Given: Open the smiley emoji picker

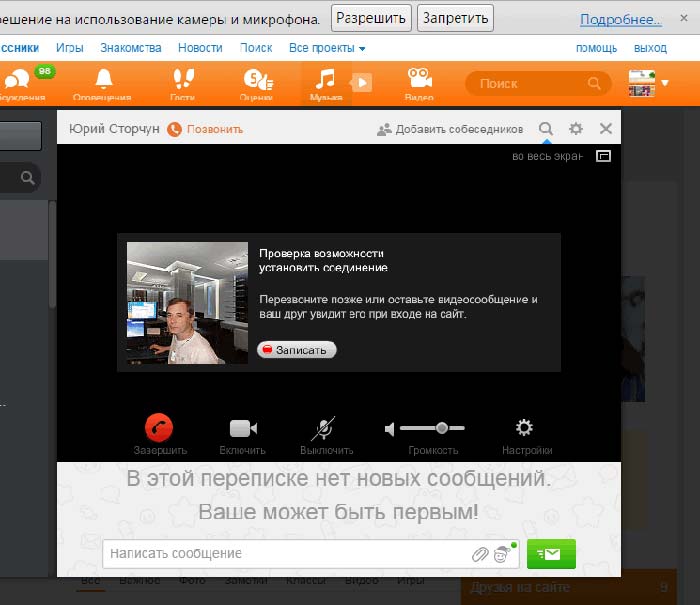Looking at the screenshot, I should [x=501, y=554].
